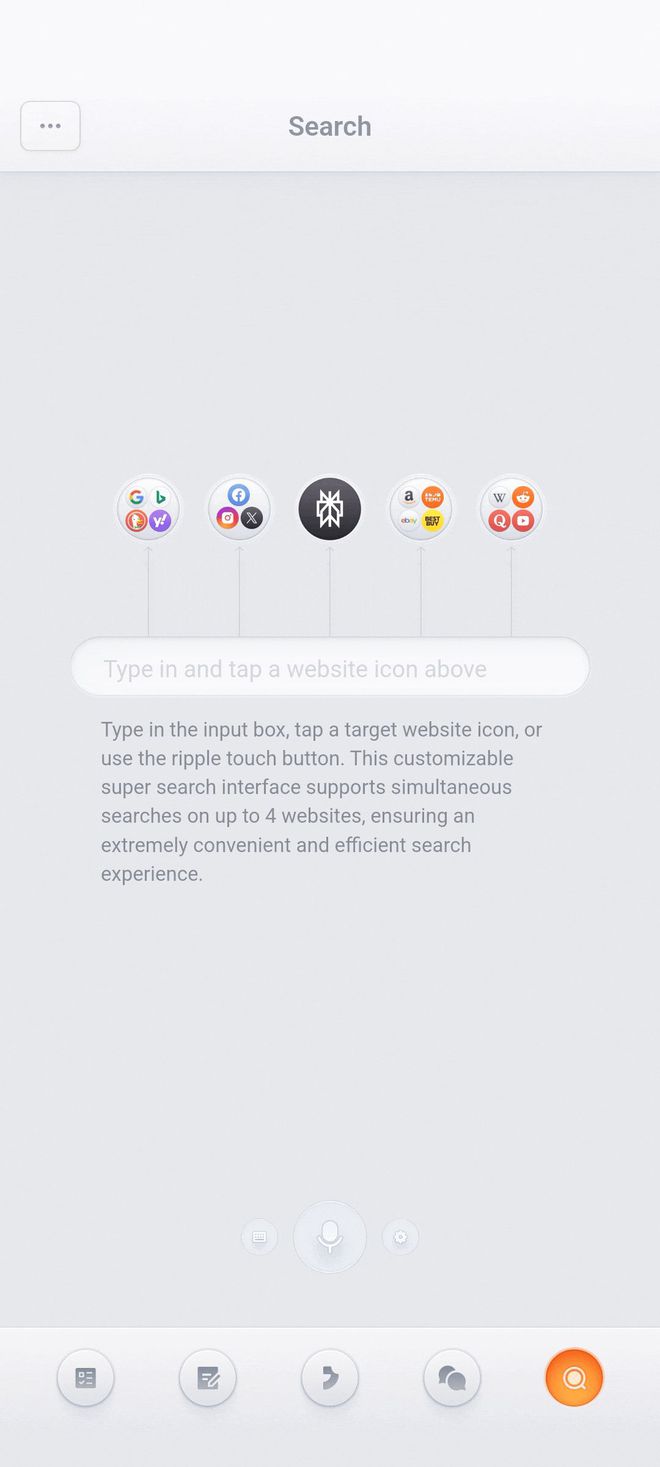Click the YouTube icon in the last group

(x=523, y=521)
